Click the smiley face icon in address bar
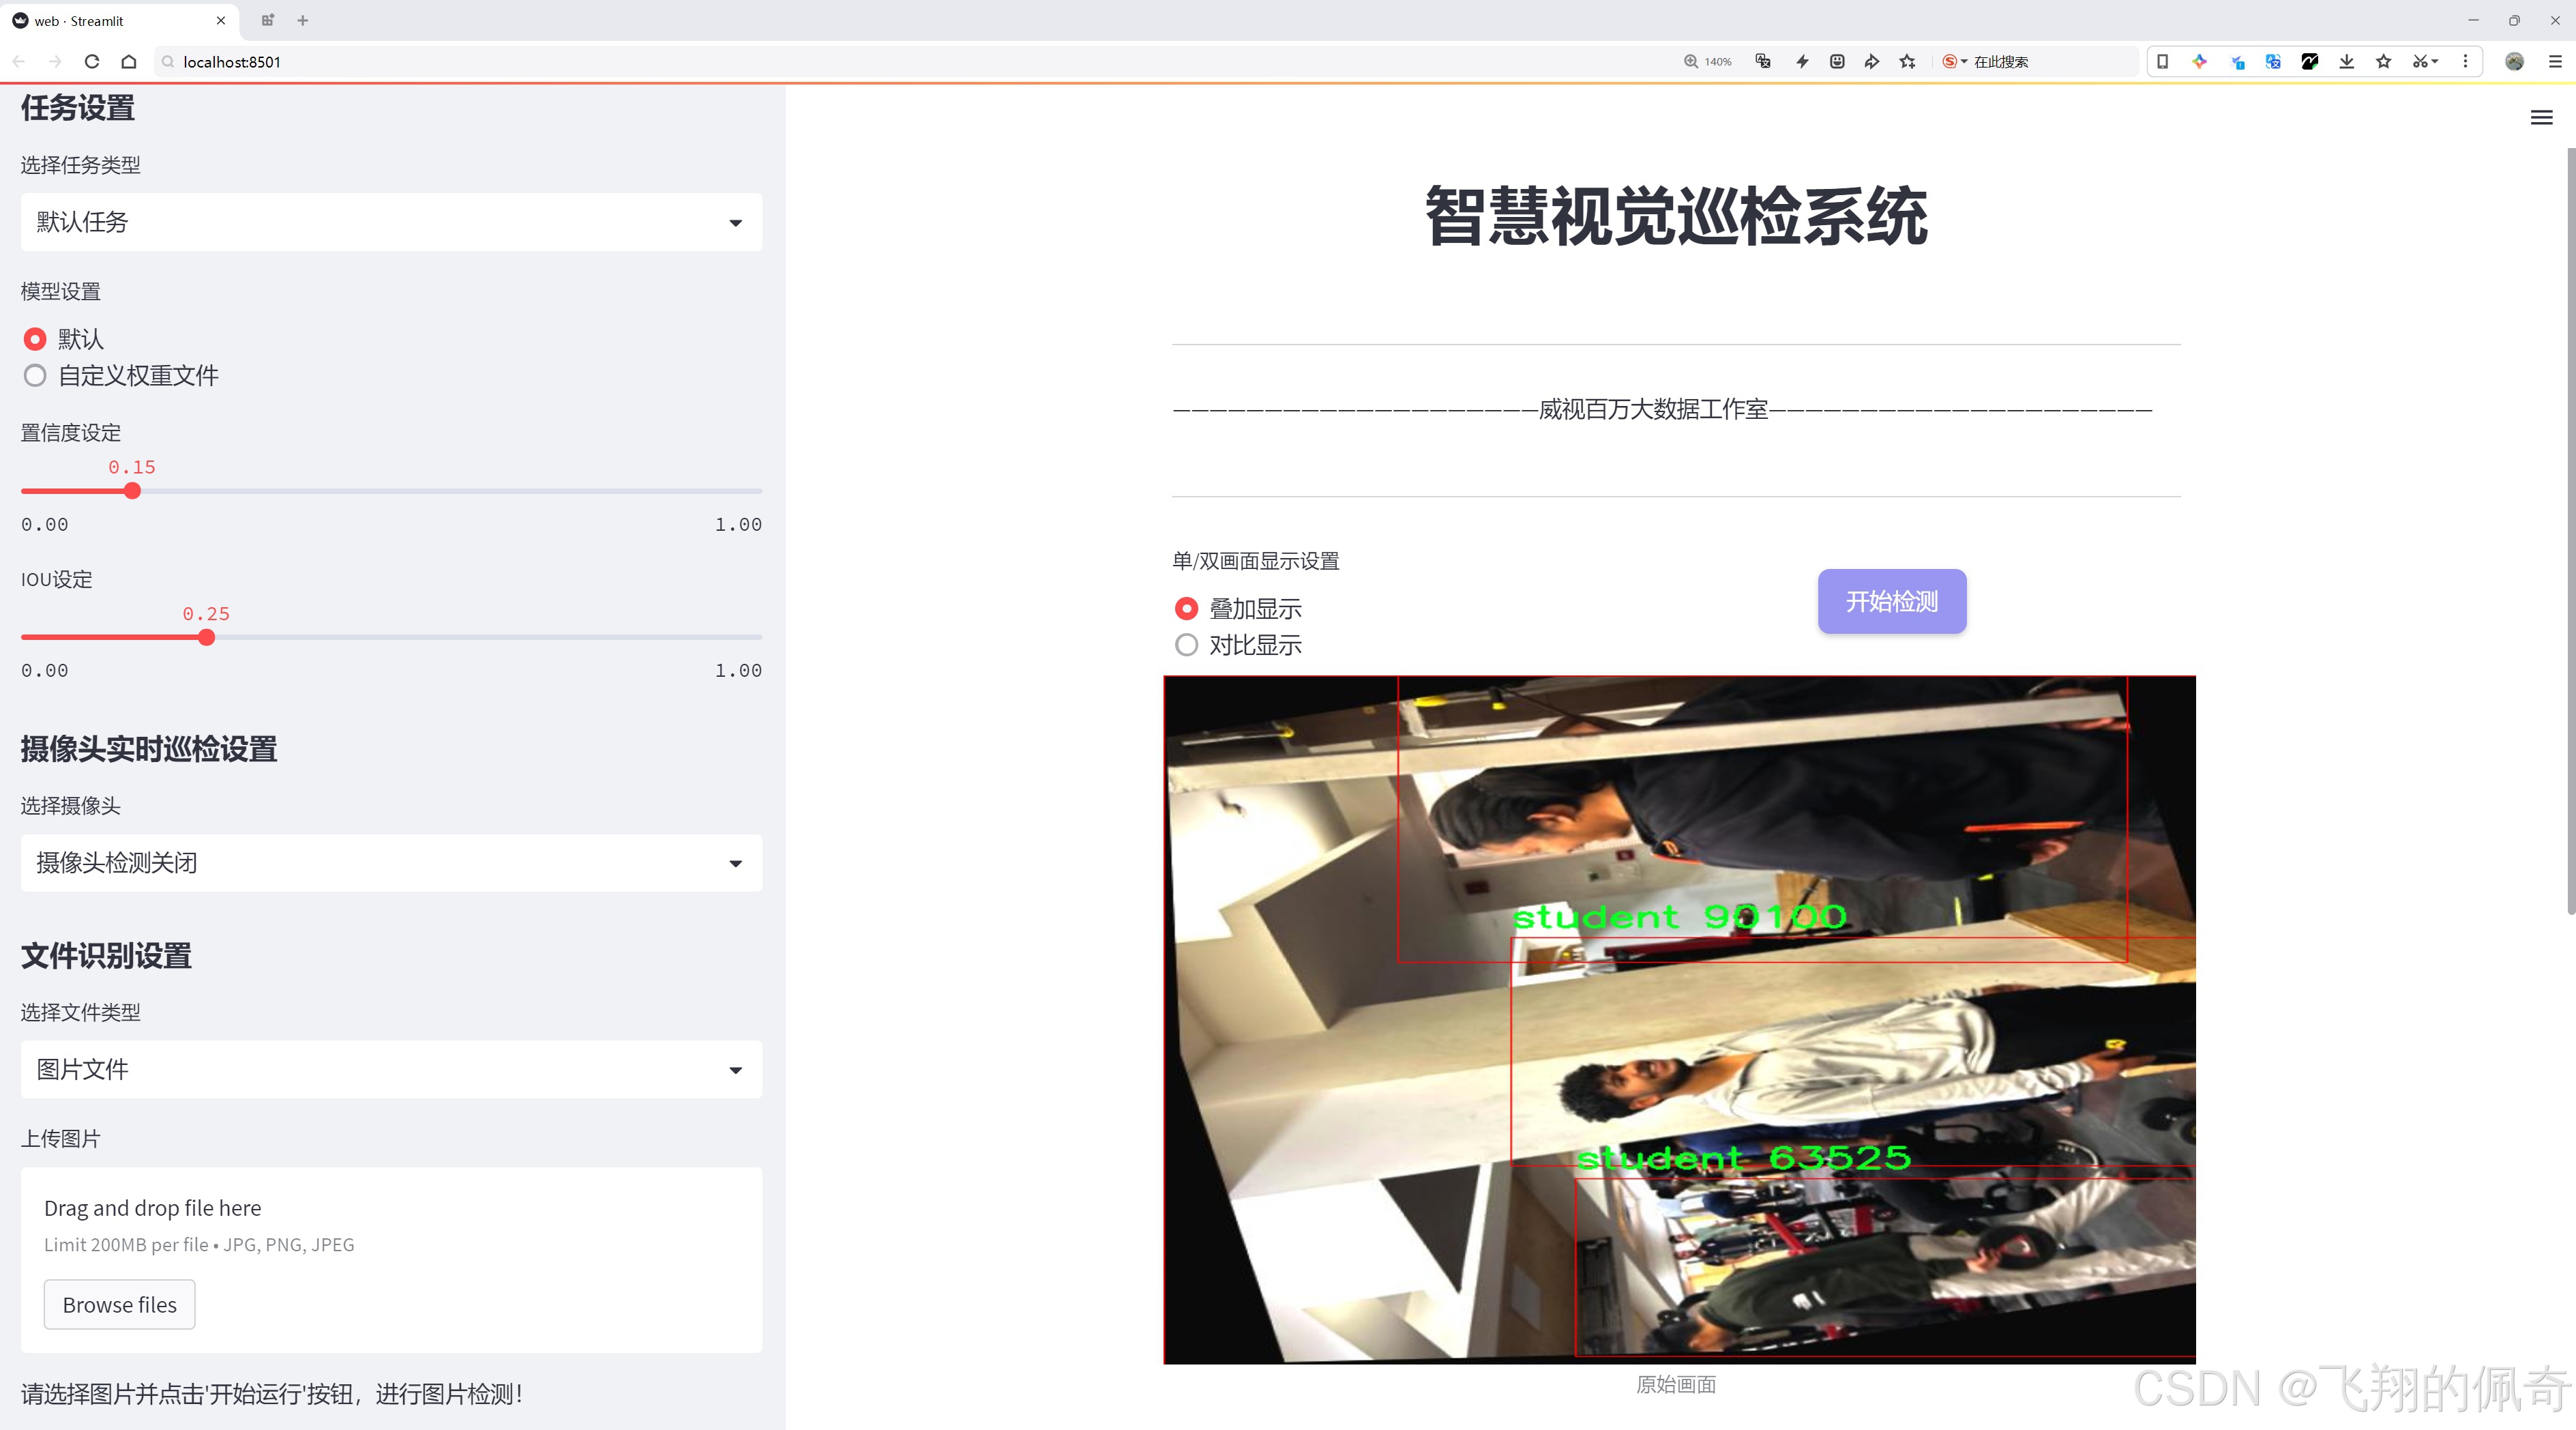2576x1430 pixels. [x=1837, y=62]
